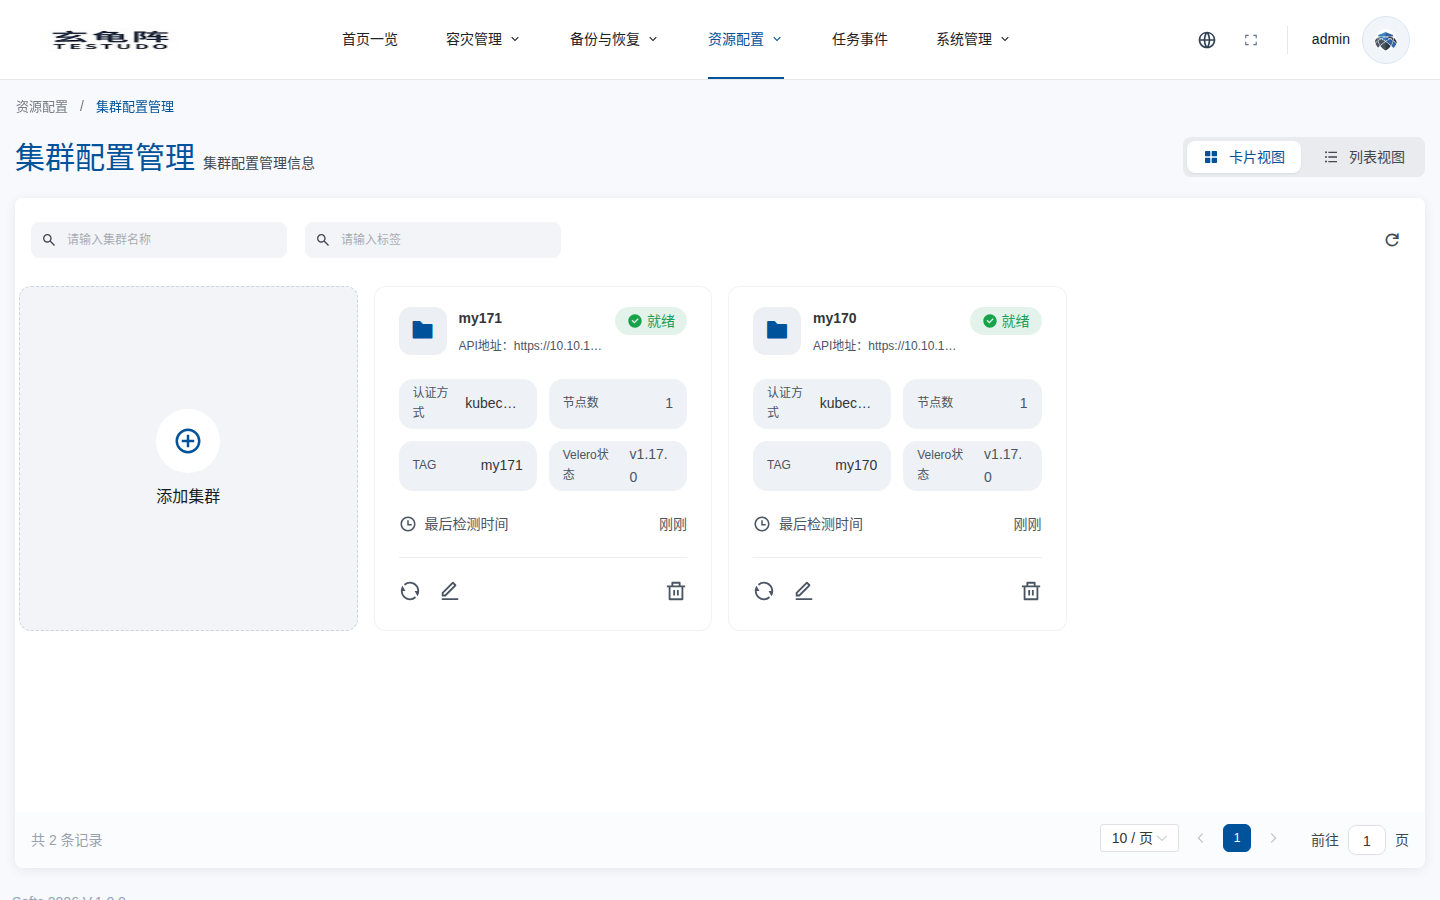Click the my170 API地址 text

click(x=885, y=346)
